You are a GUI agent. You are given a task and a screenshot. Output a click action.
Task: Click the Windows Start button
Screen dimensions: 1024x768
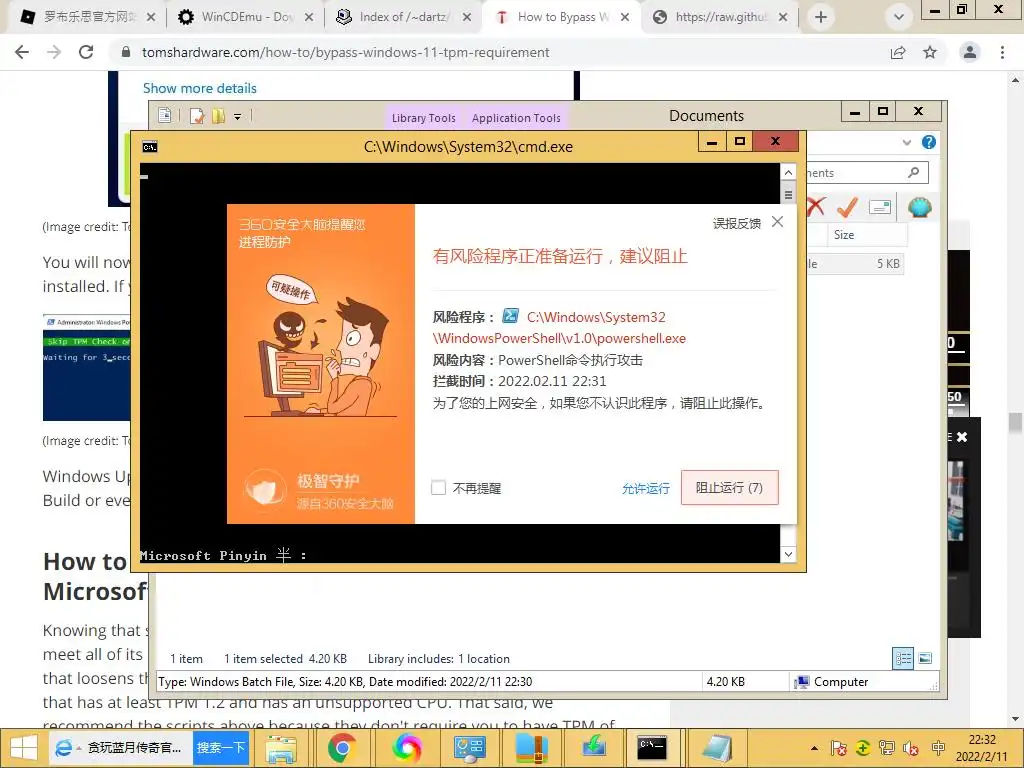tap(24, 747)
